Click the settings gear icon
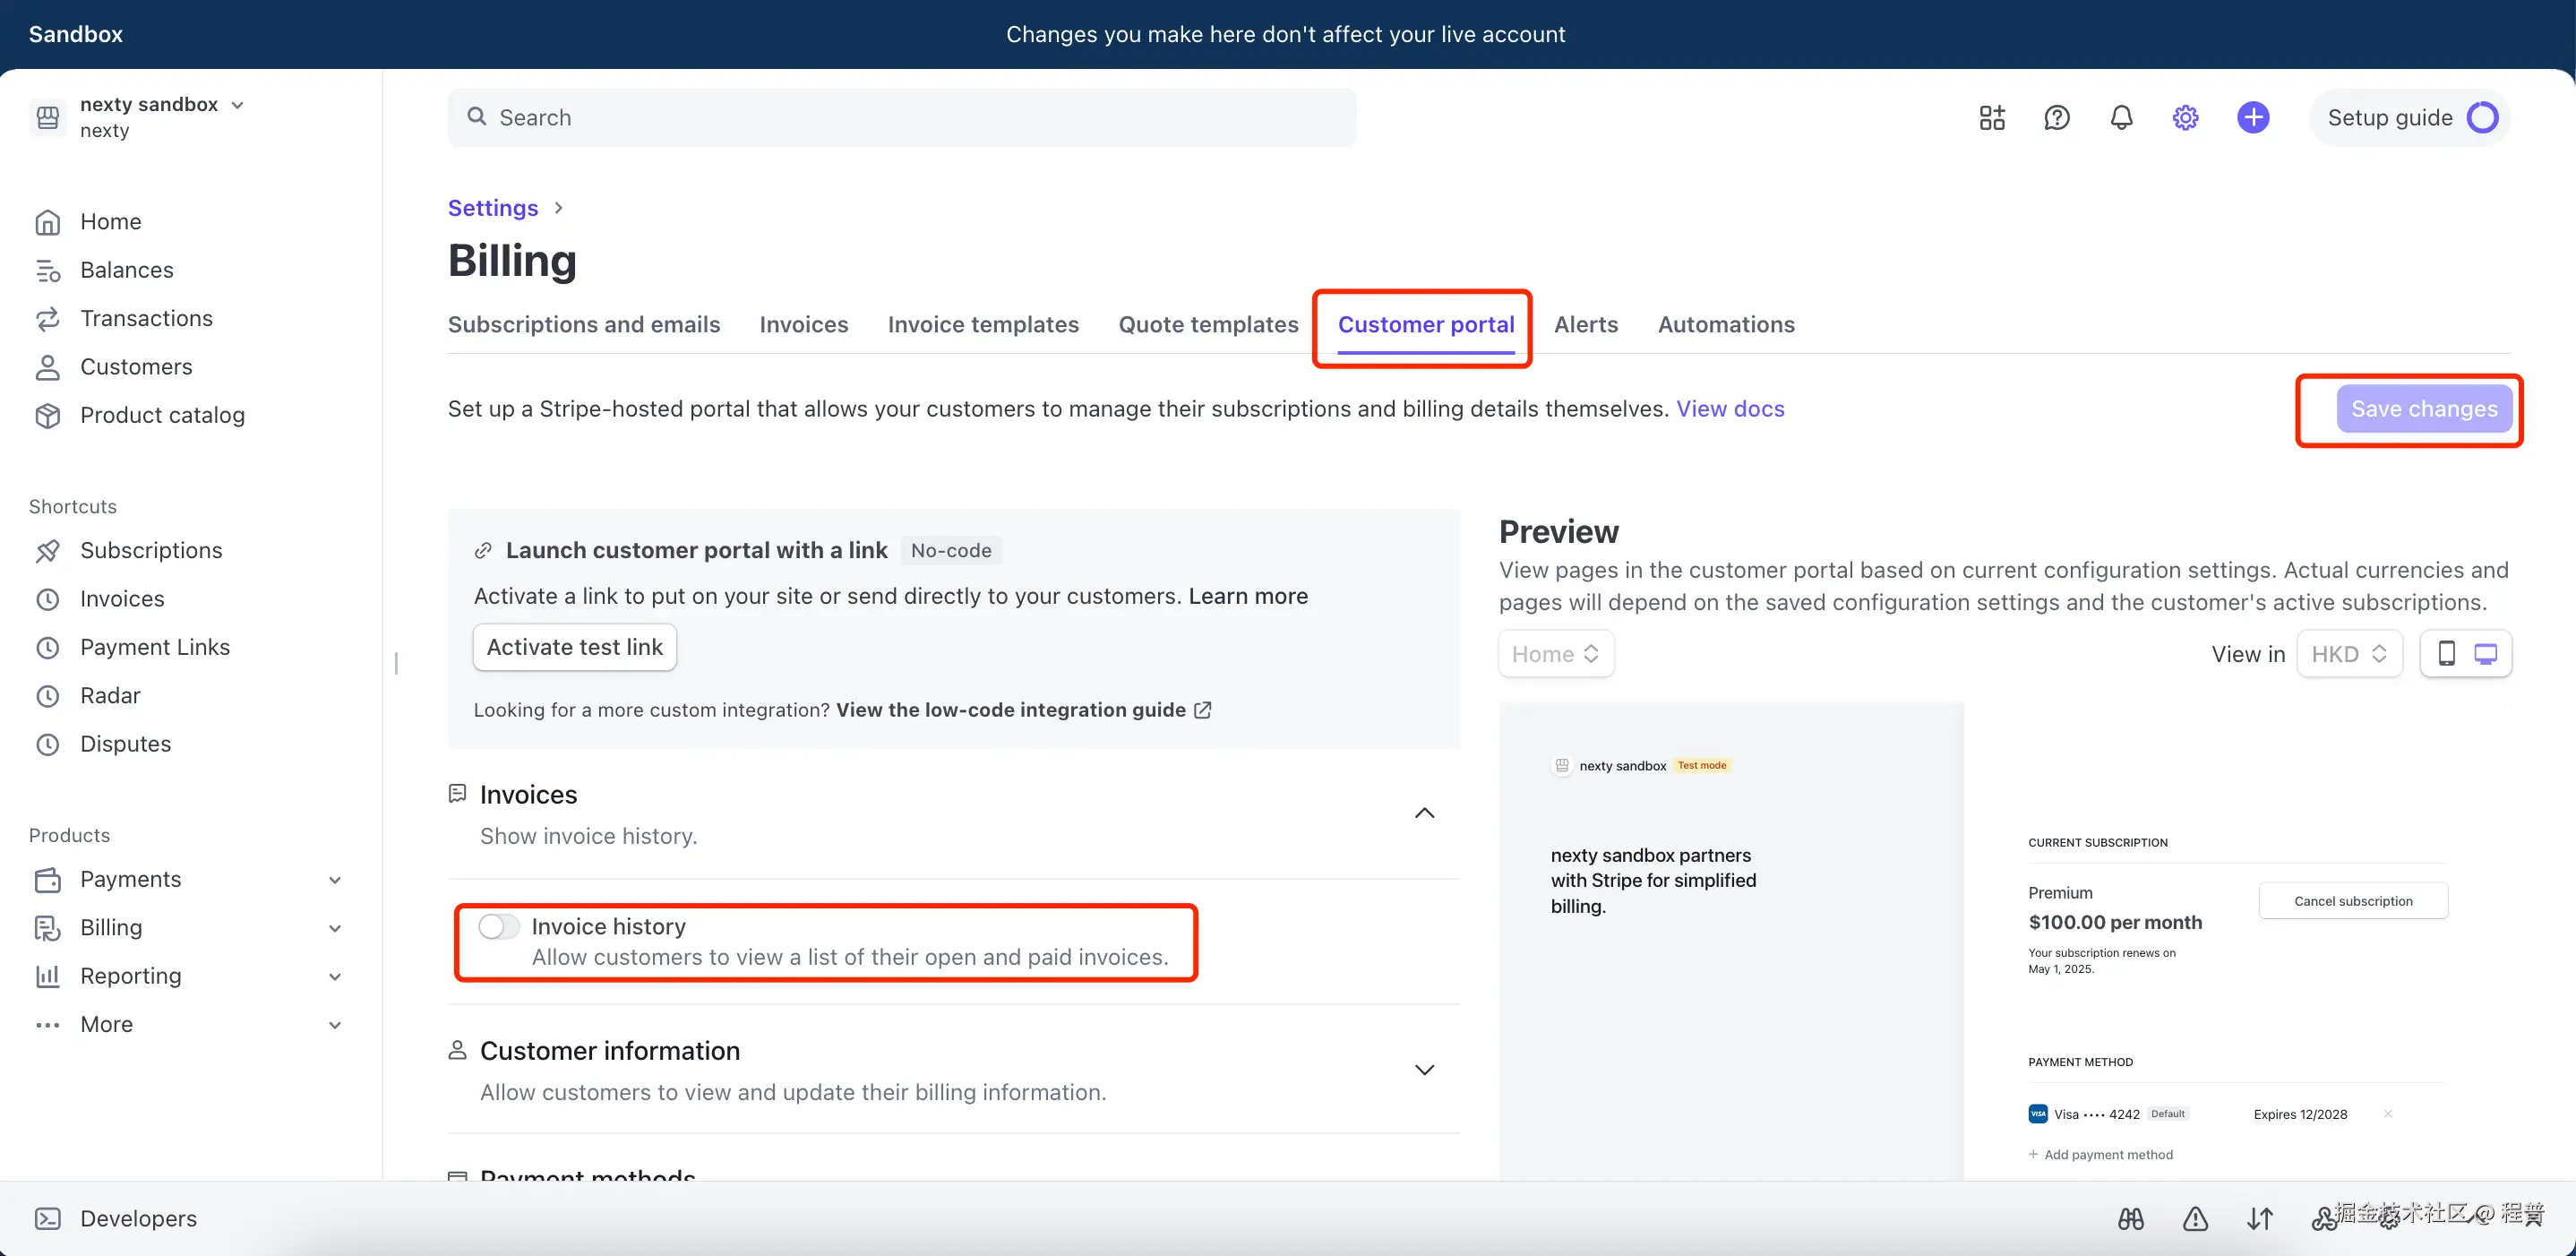 pyautogui.click(x=2185, y=118)
